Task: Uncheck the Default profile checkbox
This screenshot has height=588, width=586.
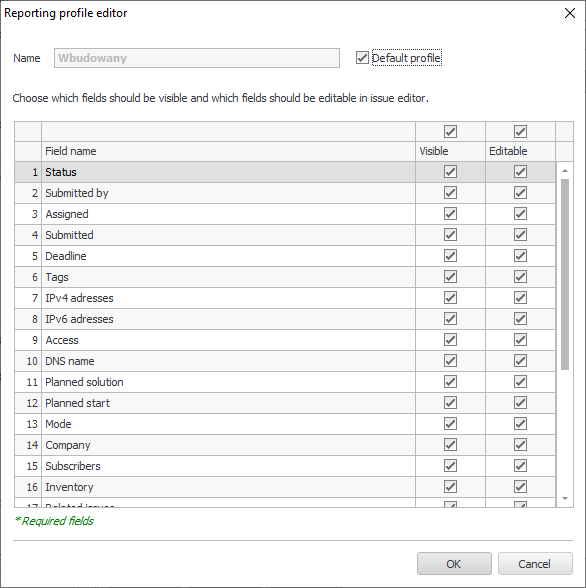Action: (x=362, y=58)
